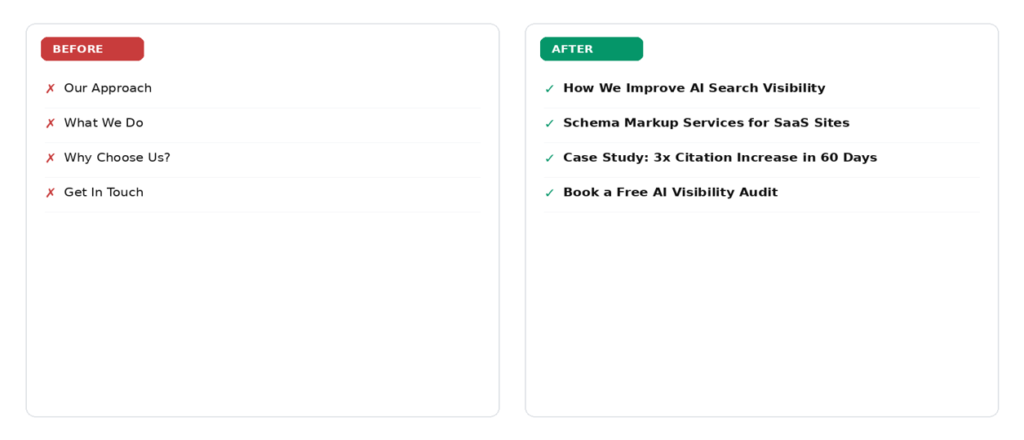Select the red BEFORE badge
Image resolution: width=1024 pixels, height=440 pixels.
pos(92,49)
